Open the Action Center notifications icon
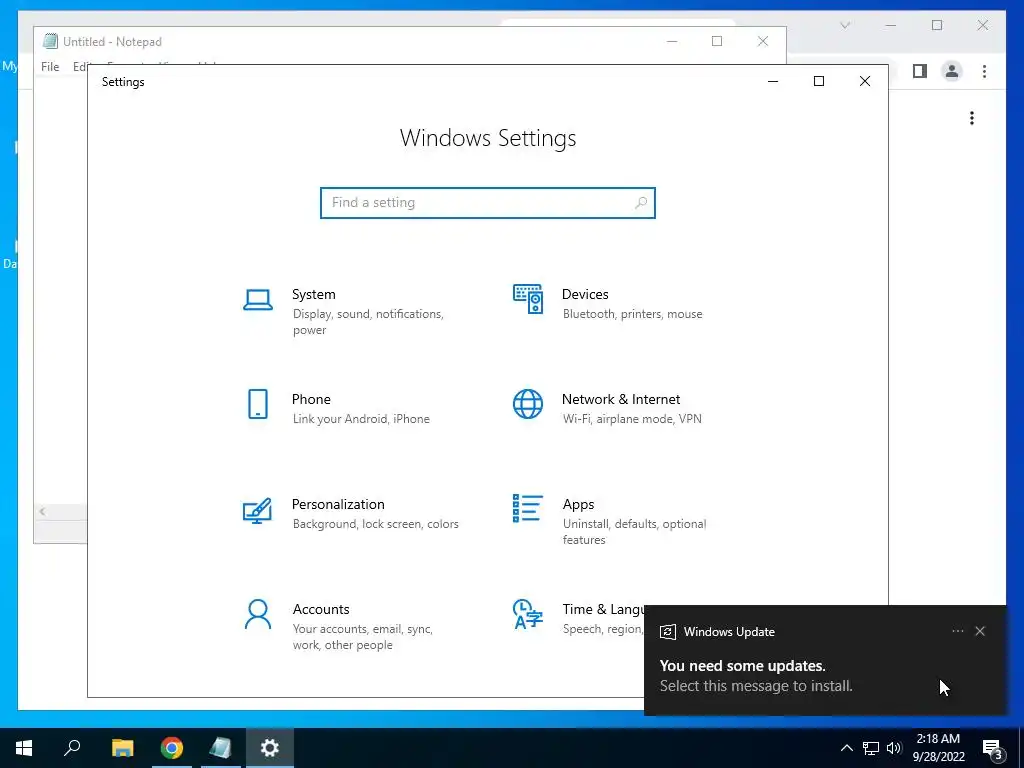 [993, 749]
